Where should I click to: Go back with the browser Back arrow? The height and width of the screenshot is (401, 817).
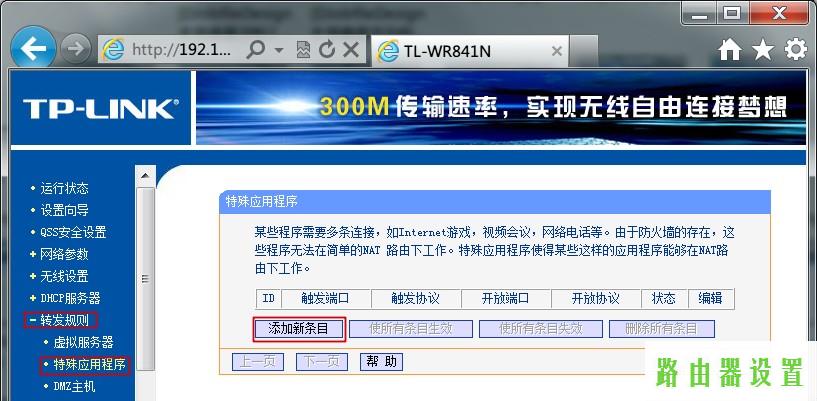point(33,48)
